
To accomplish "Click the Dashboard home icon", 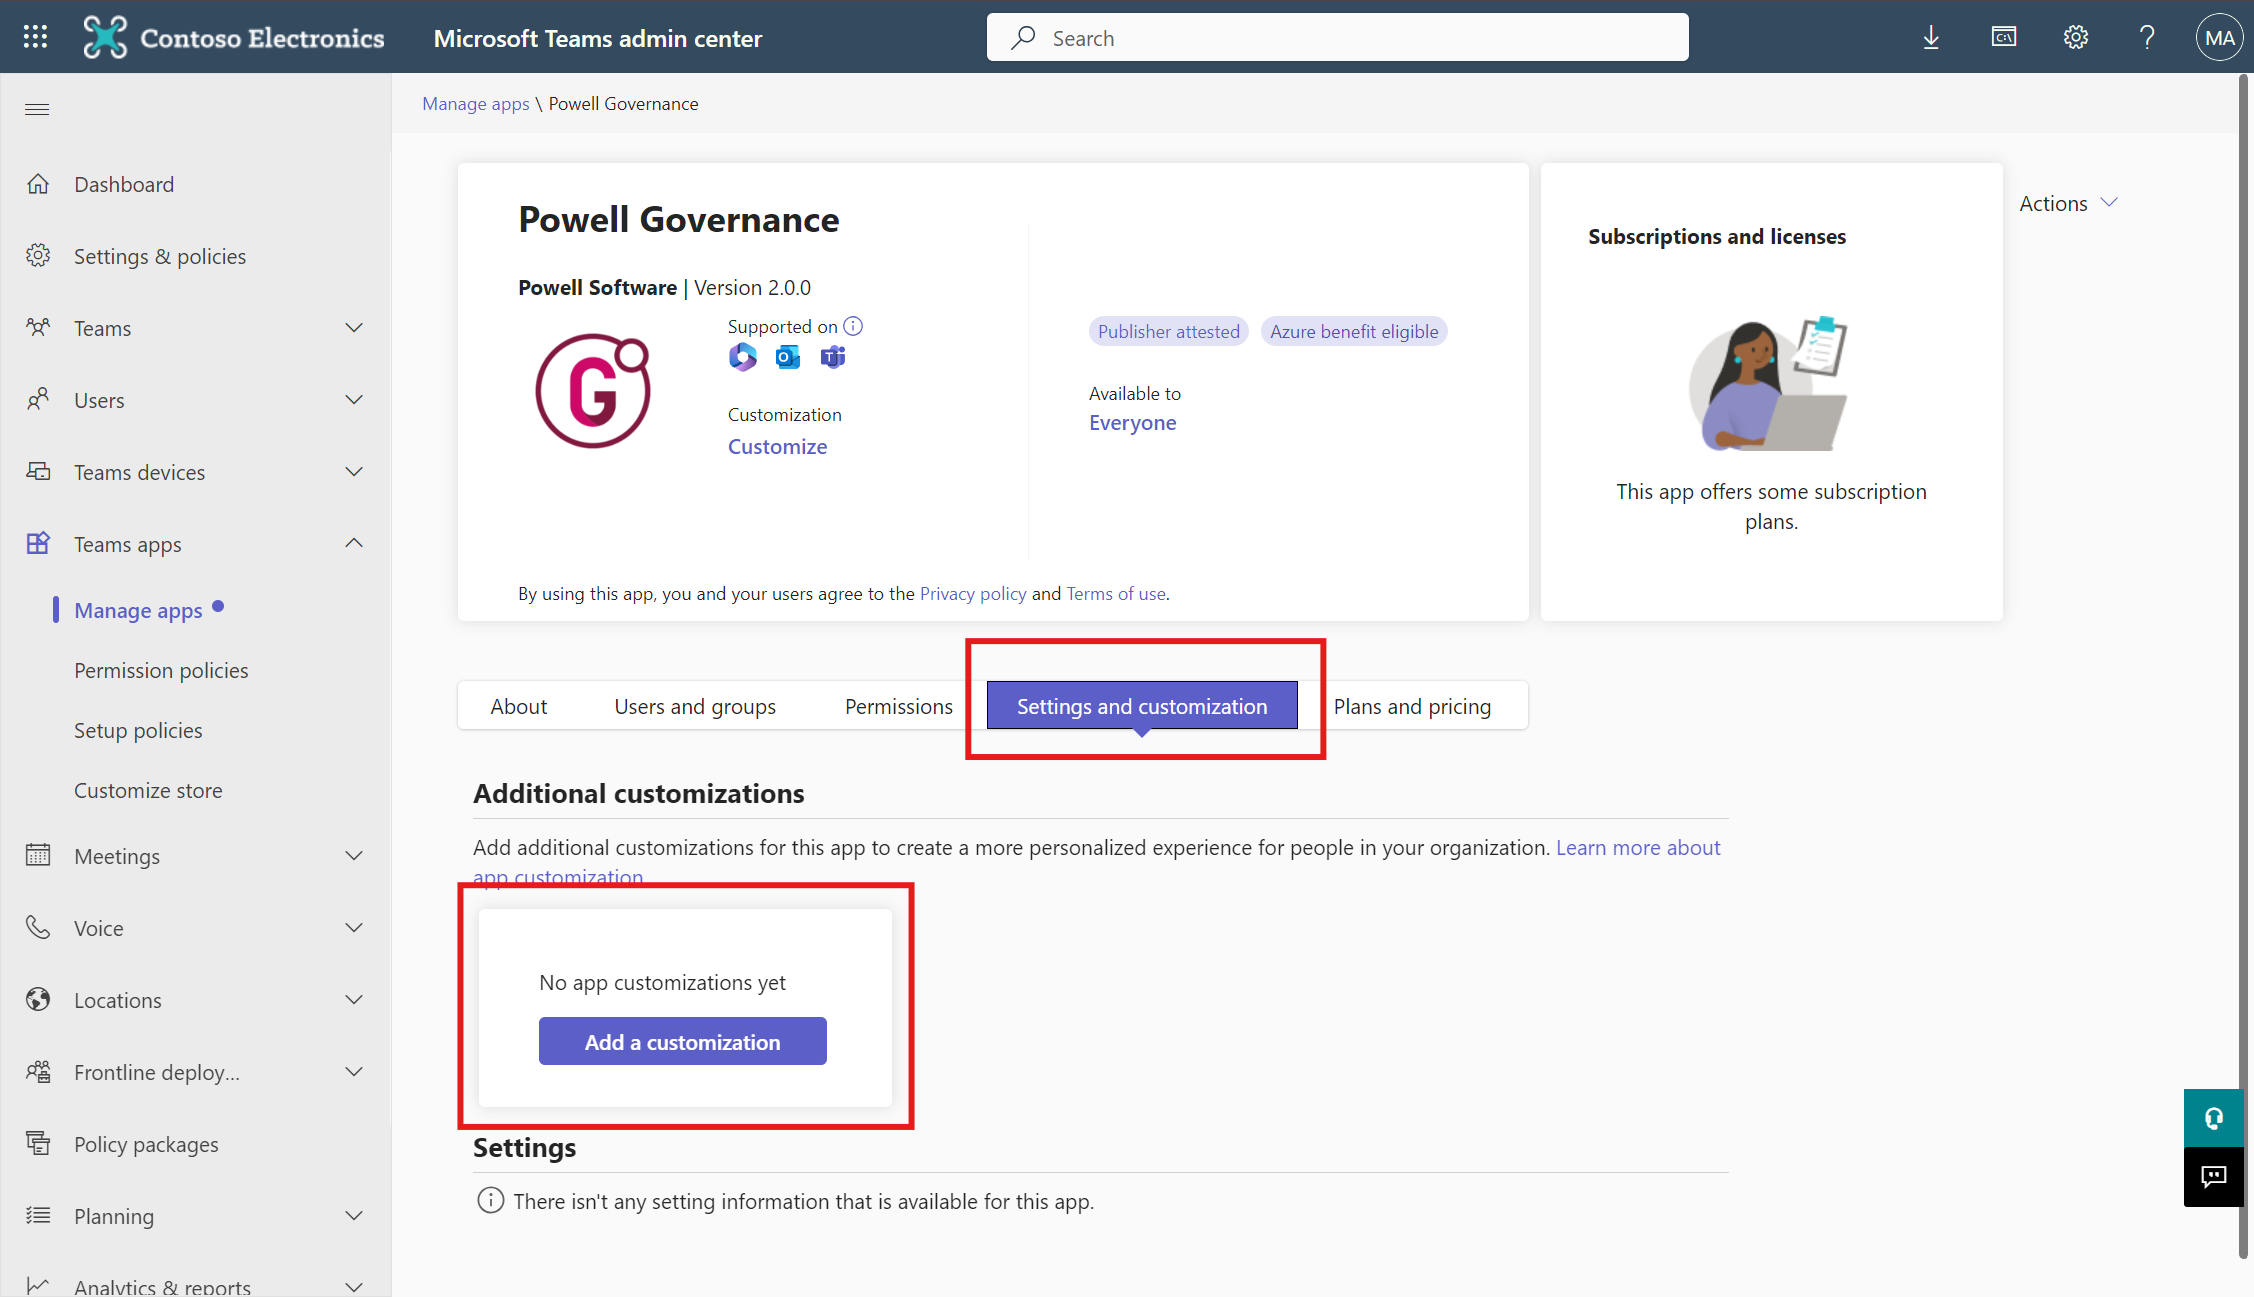I will (38, 184).
